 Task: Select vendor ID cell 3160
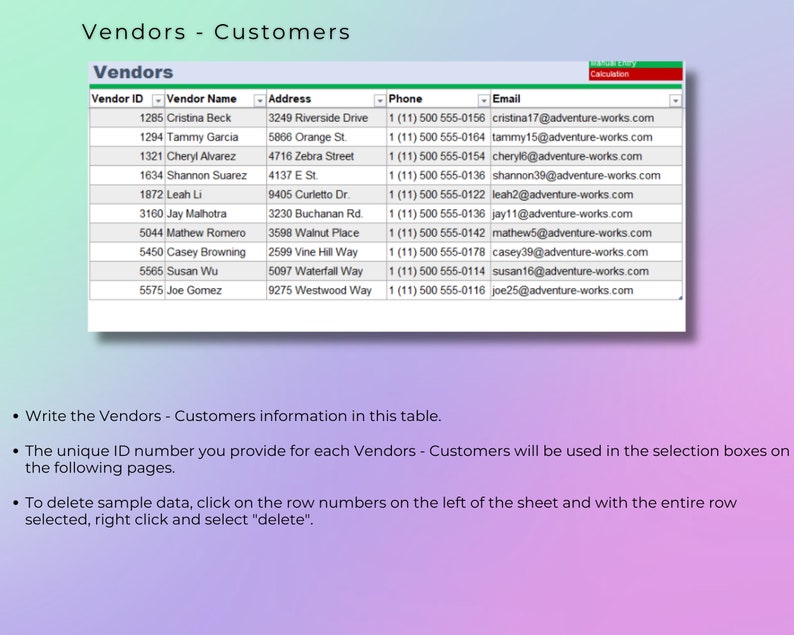click(127, 214)
